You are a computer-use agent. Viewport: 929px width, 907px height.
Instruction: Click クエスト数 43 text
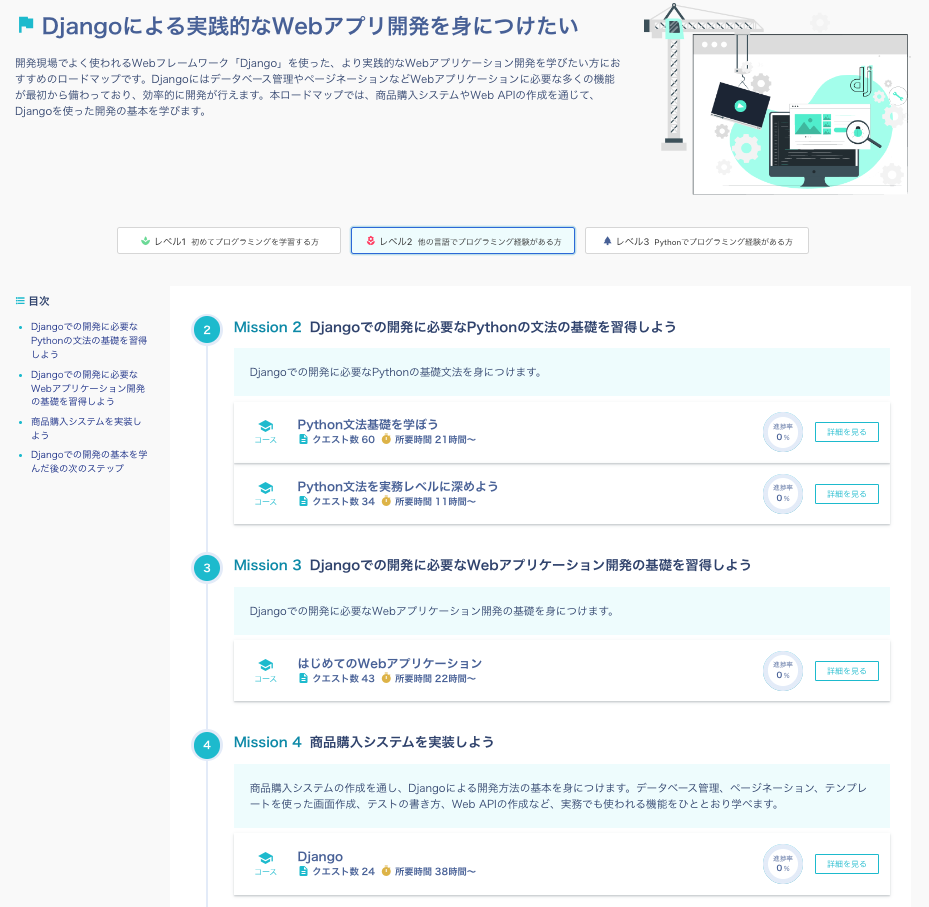(x=344, y=678)
